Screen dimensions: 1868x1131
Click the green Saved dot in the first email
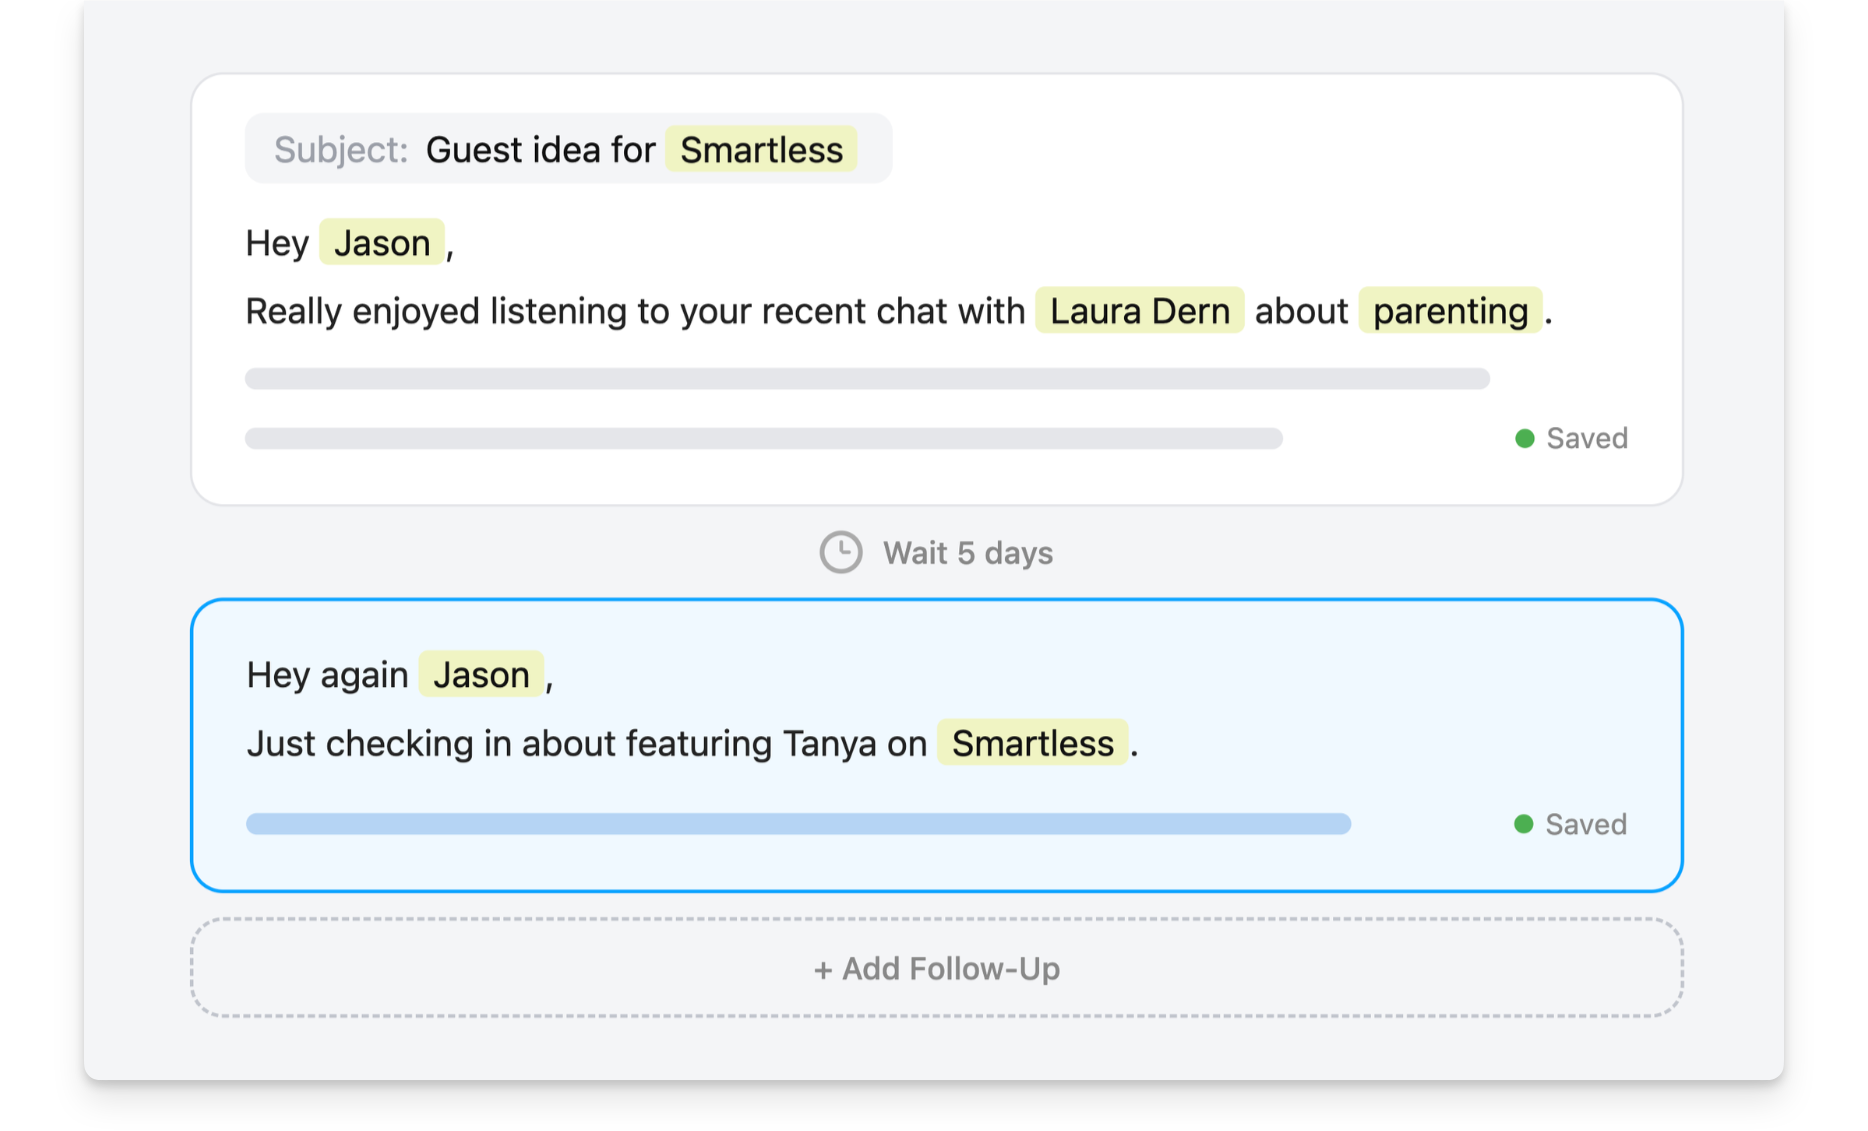(1524, 439)
